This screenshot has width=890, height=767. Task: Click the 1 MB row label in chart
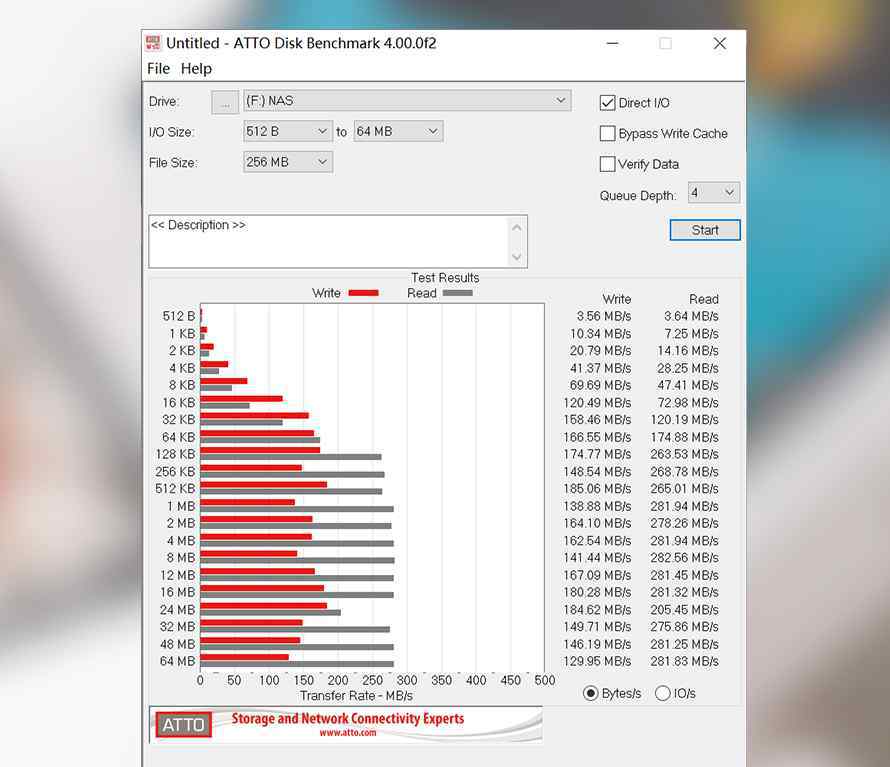coord(180,506)
